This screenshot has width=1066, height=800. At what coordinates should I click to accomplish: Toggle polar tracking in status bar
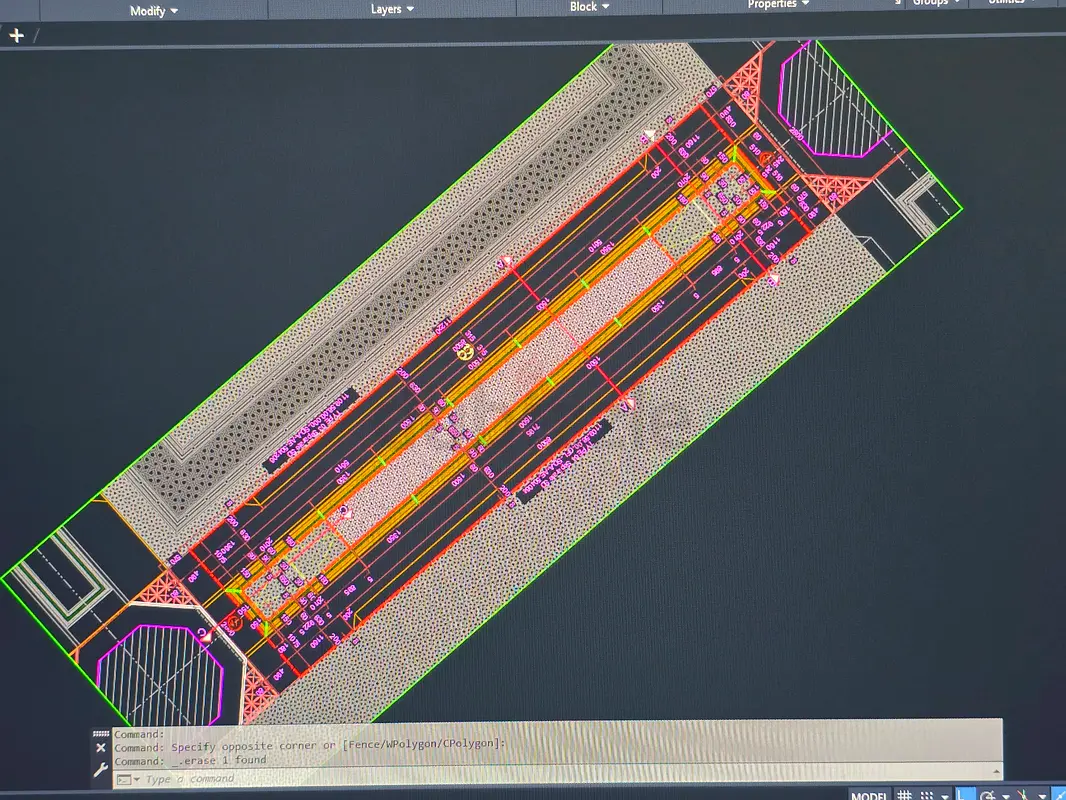point(988,795)
